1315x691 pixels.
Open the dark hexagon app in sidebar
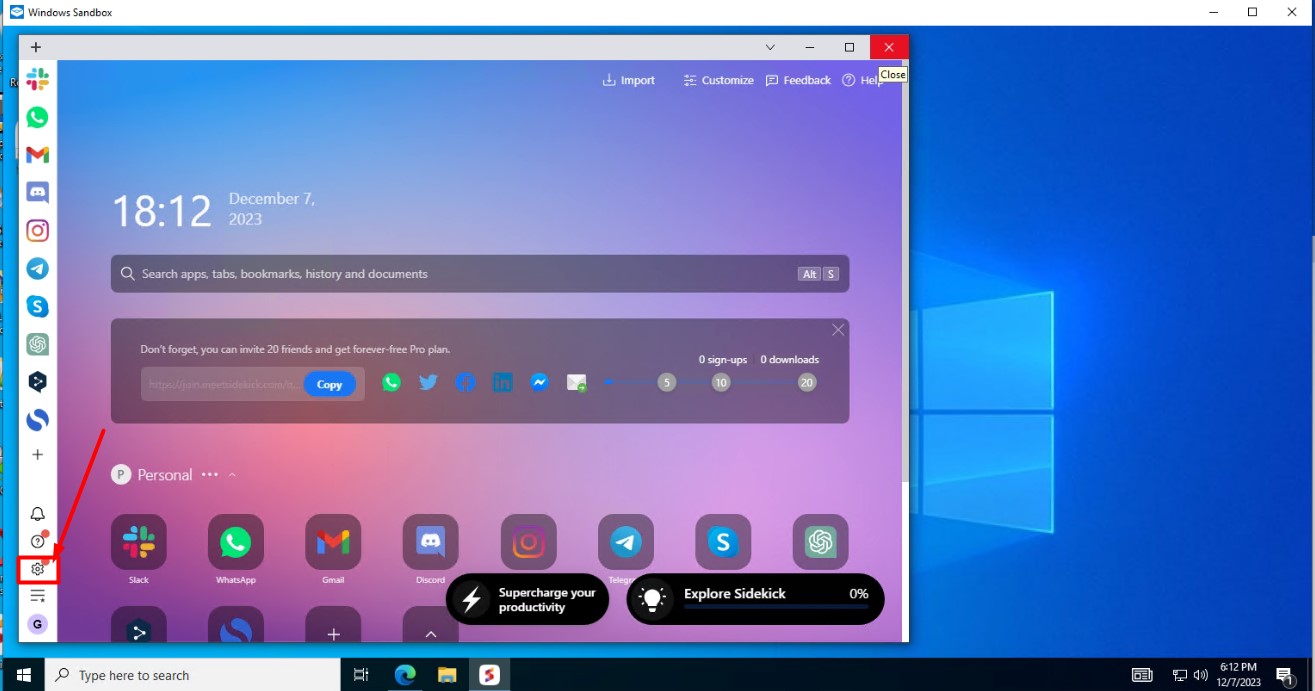(37, 381)
